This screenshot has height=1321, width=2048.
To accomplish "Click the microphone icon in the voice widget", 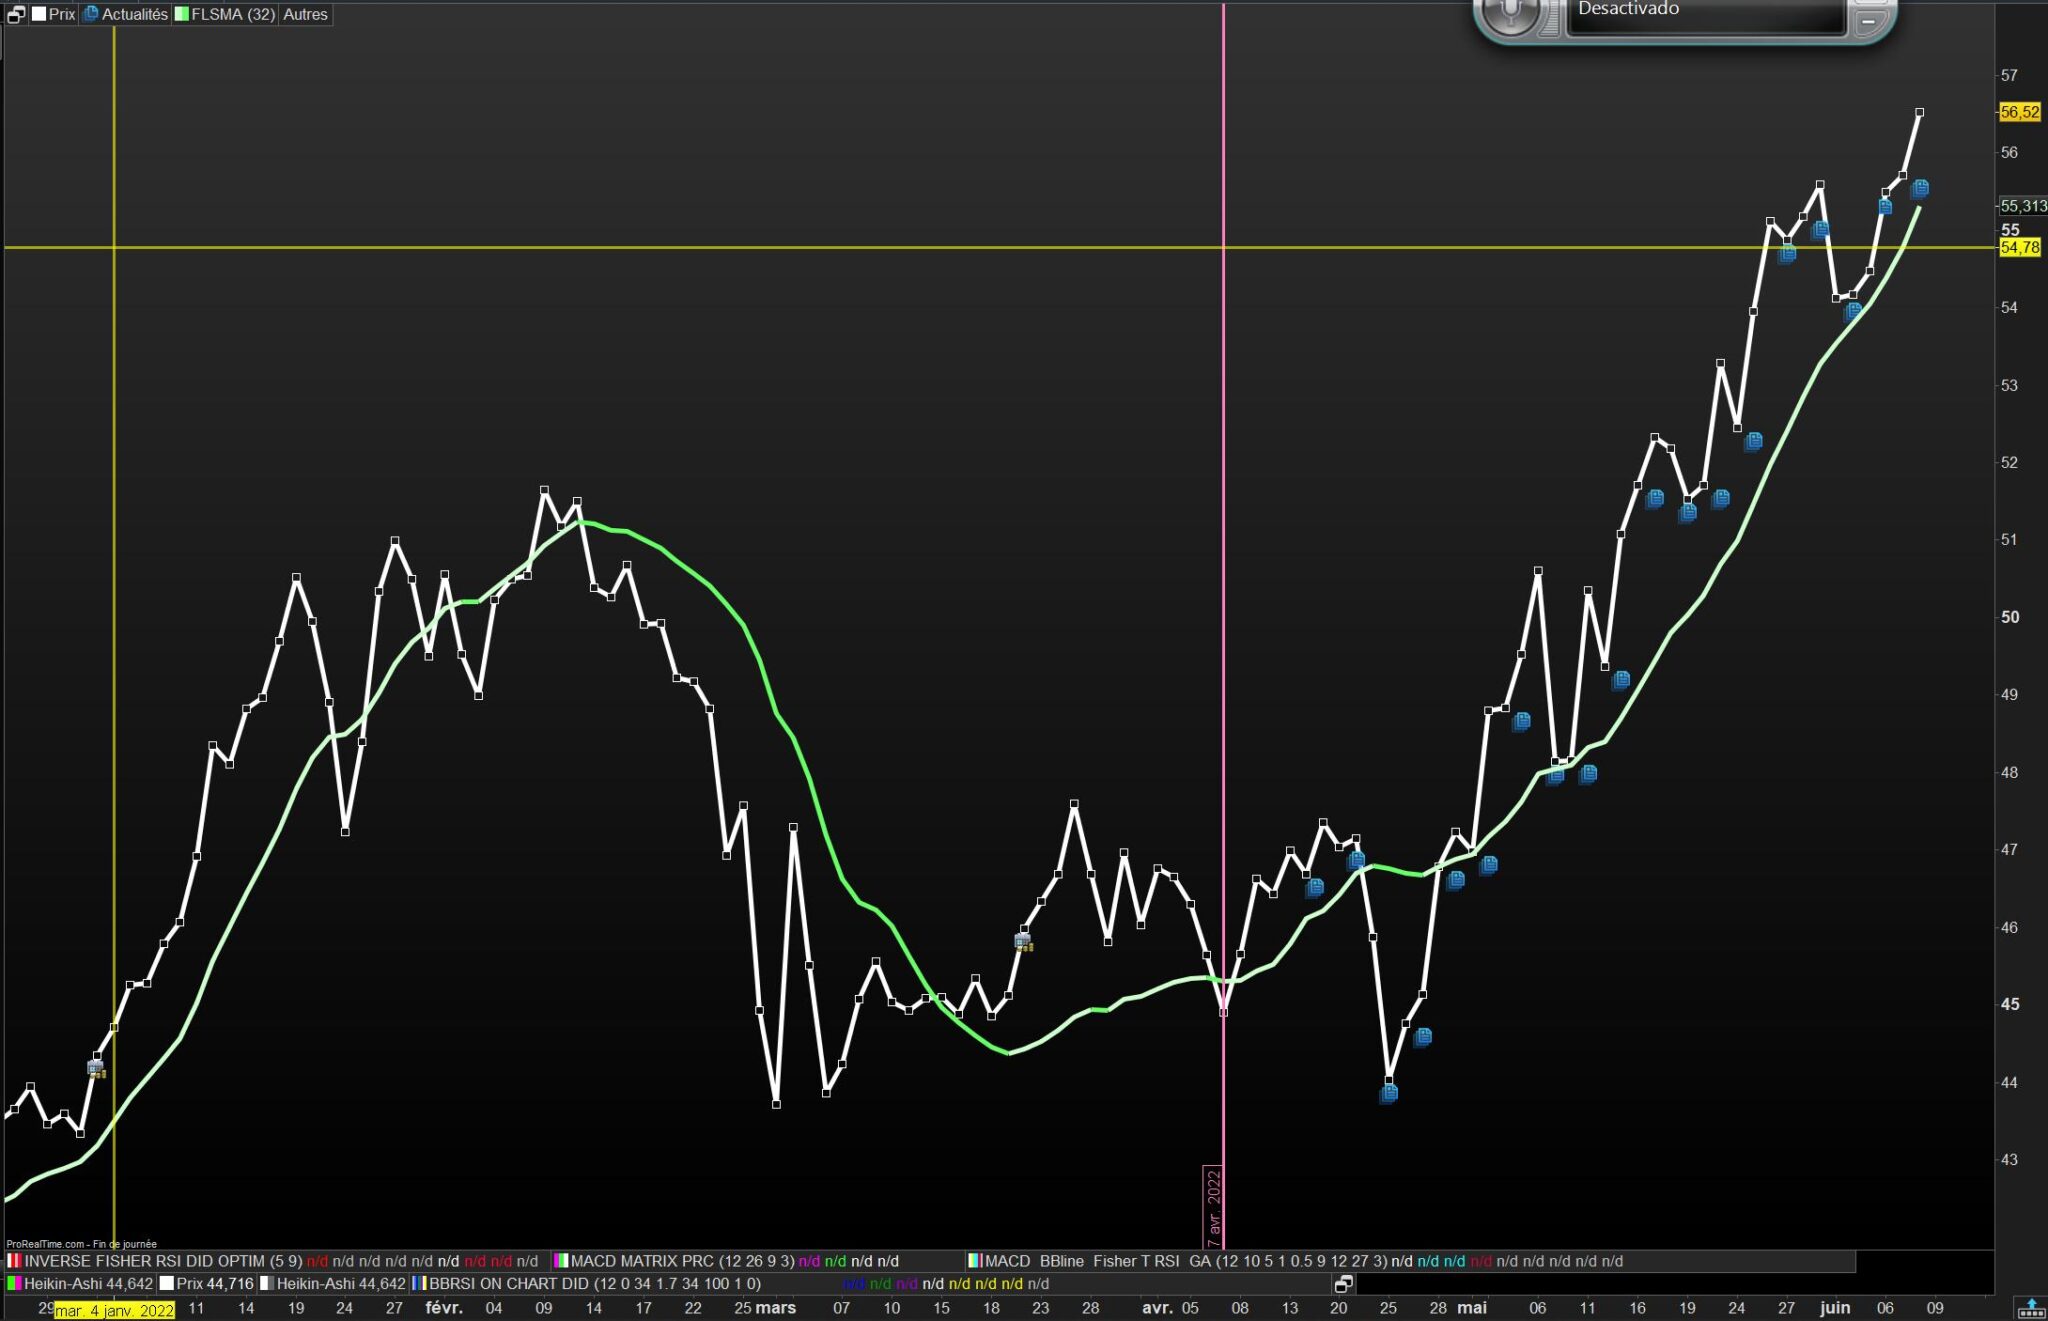I will pos(1510,12).
